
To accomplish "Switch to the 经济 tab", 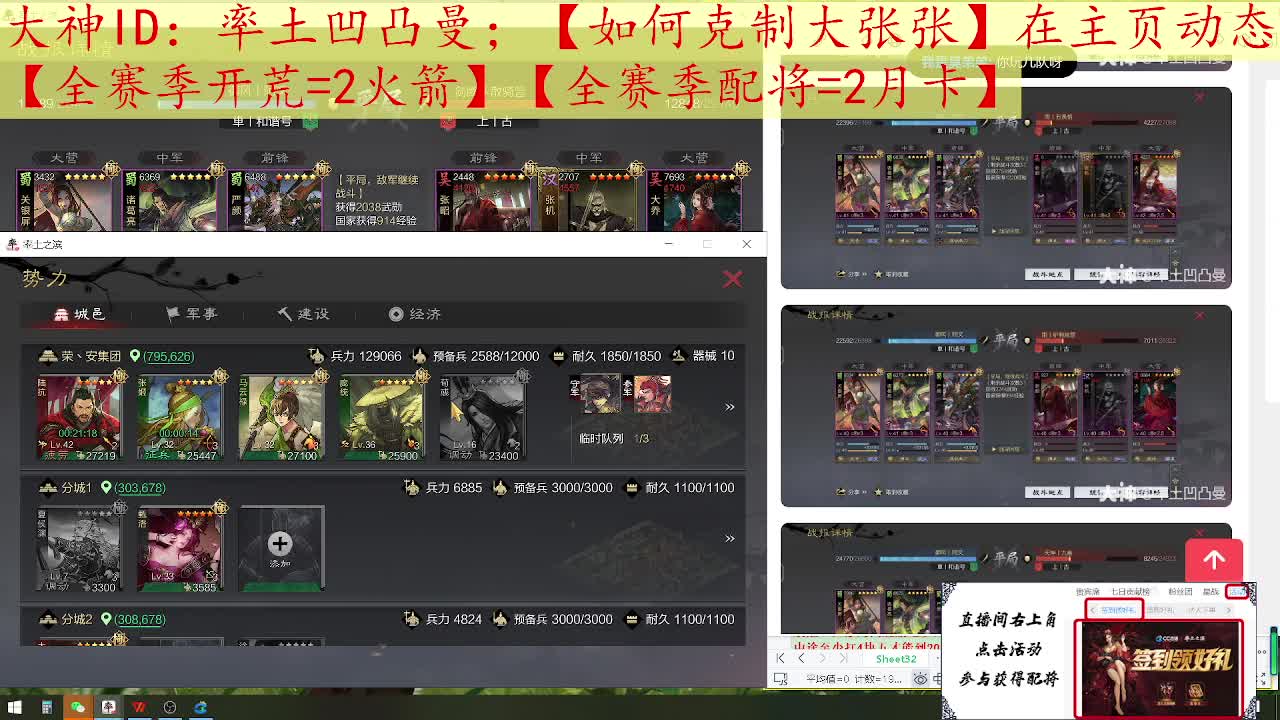I will 415,314.
